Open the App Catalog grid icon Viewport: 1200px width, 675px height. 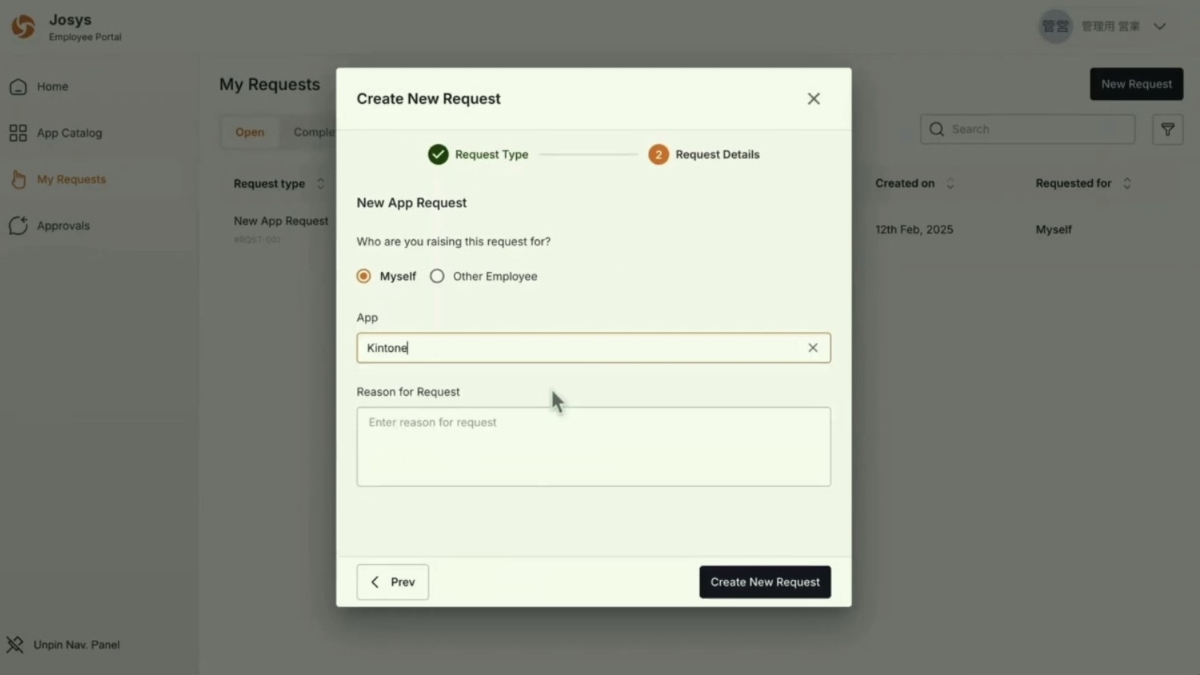coord(18,133)
